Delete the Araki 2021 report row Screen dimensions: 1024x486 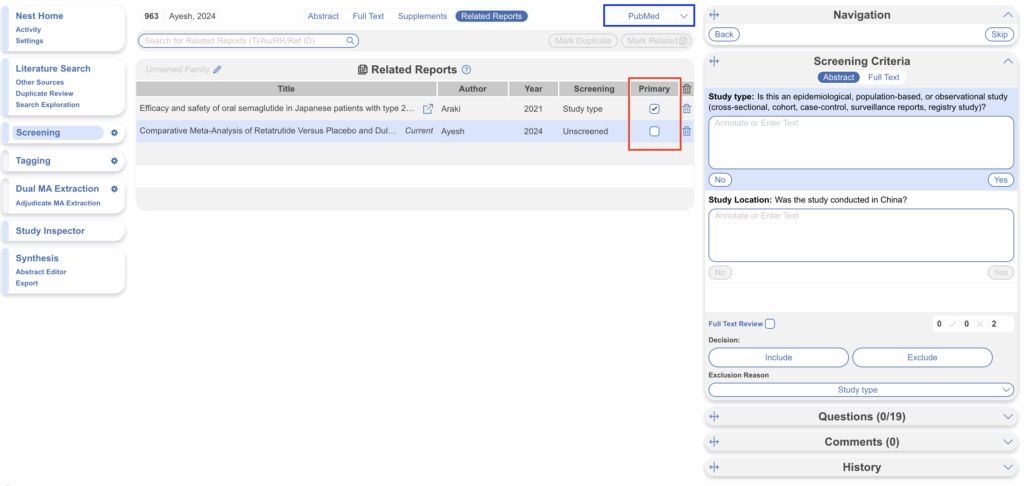tap(686, 109)
